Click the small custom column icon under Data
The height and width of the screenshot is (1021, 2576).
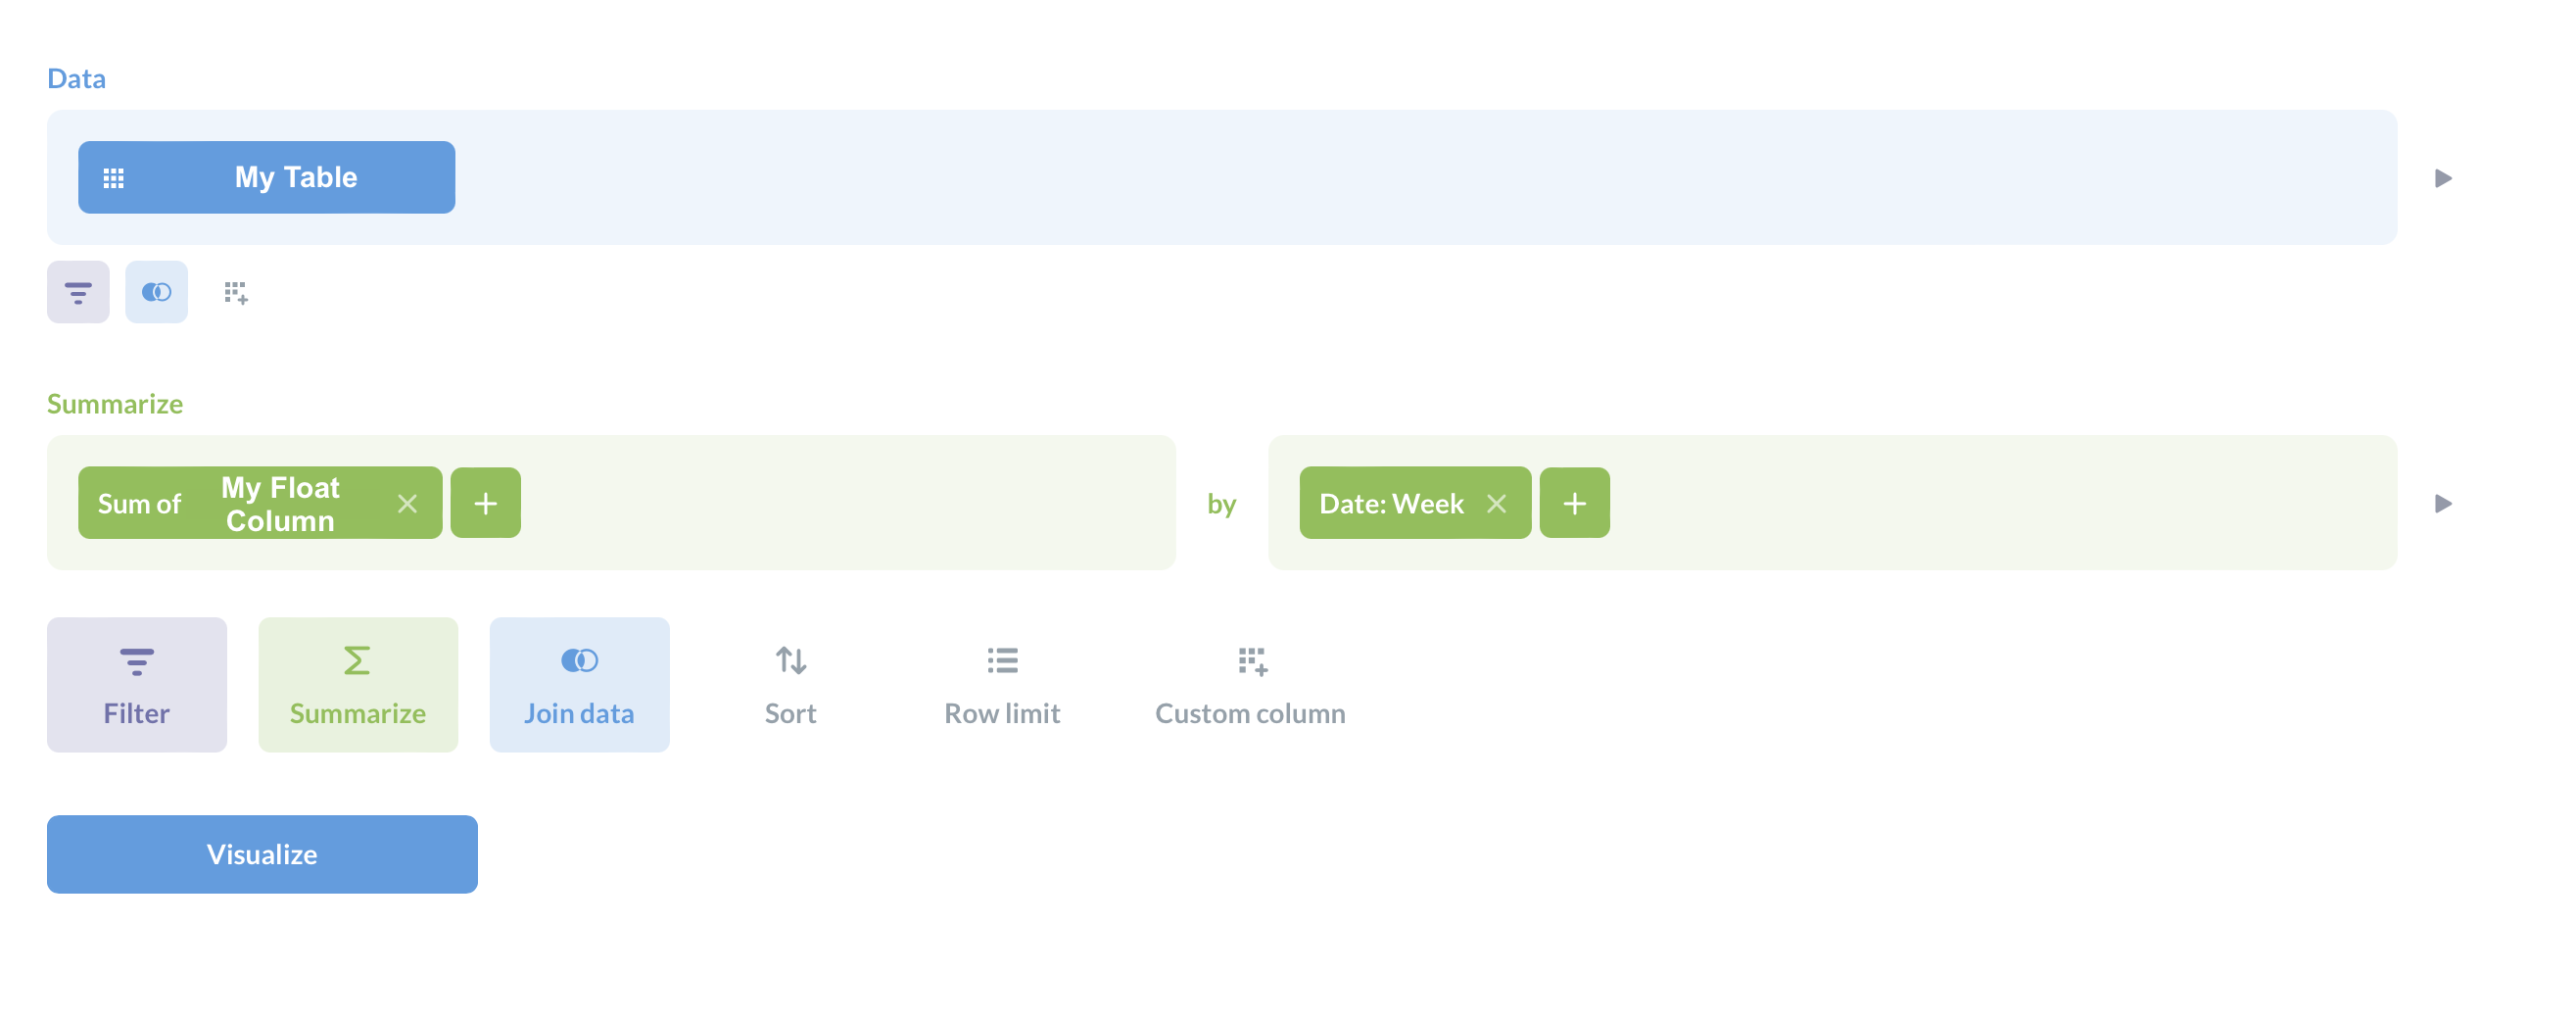(x=236, y=292)
